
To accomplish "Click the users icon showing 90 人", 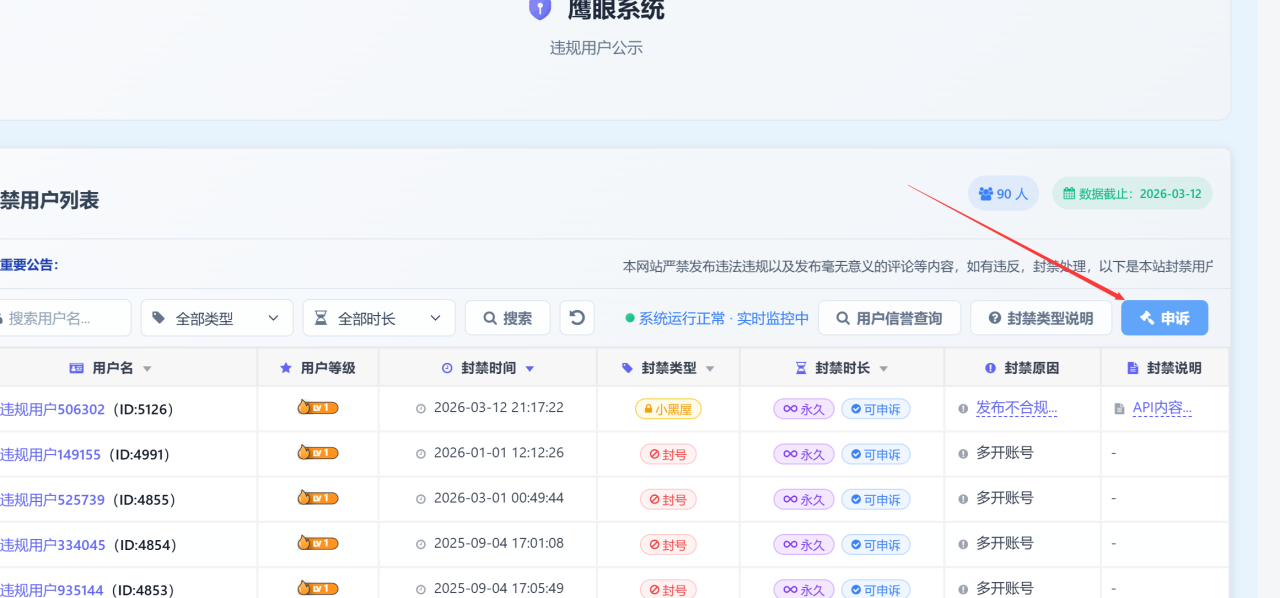I will pos(984,193).
